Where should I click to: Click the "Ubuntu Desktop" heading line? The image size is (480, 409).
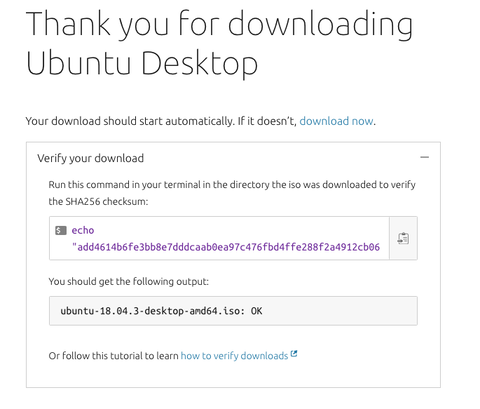[x=142, y=63]
